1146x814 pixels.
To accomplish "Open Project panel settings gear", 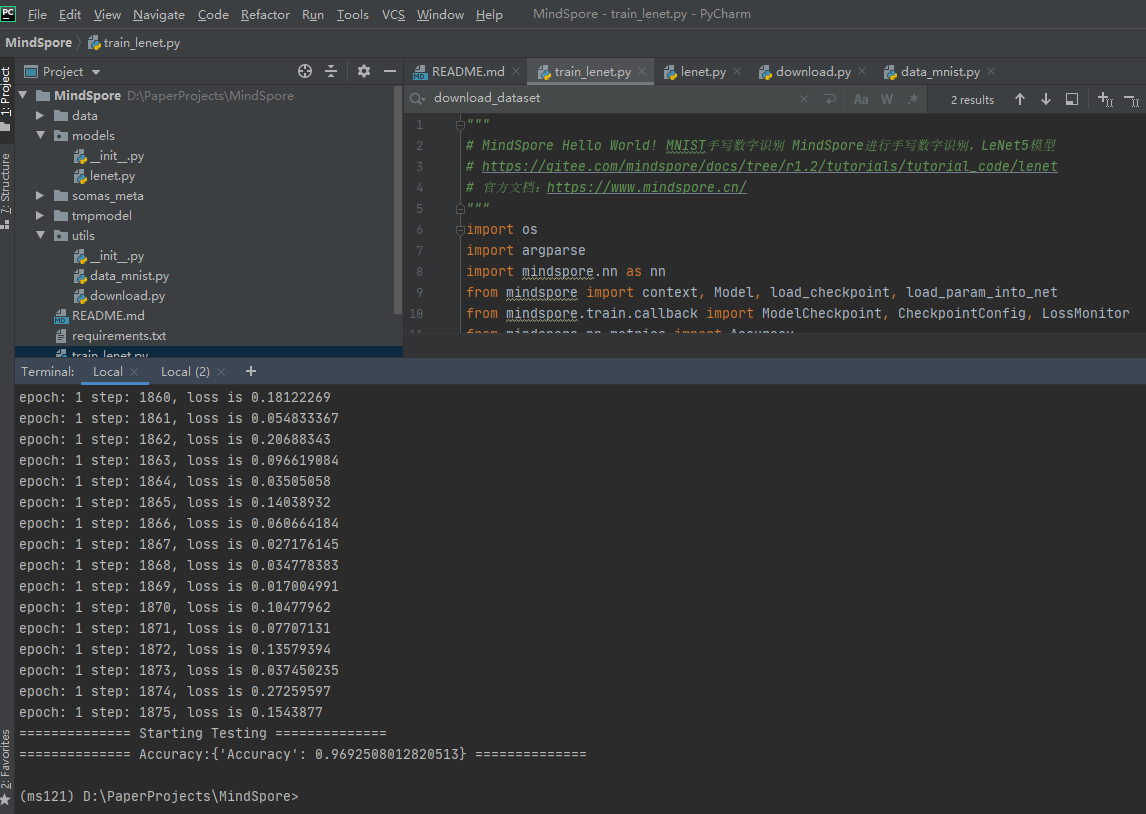I will [x=364, y=72].
